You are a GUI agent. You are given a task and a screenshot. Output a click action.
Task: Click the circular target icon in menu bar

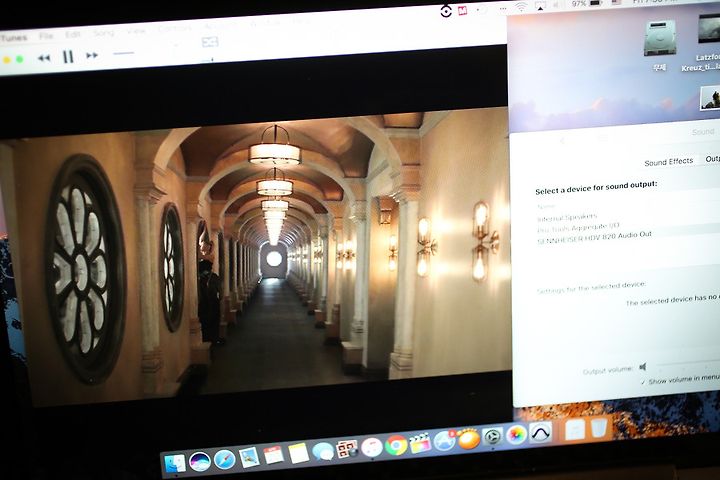[446, 11]
